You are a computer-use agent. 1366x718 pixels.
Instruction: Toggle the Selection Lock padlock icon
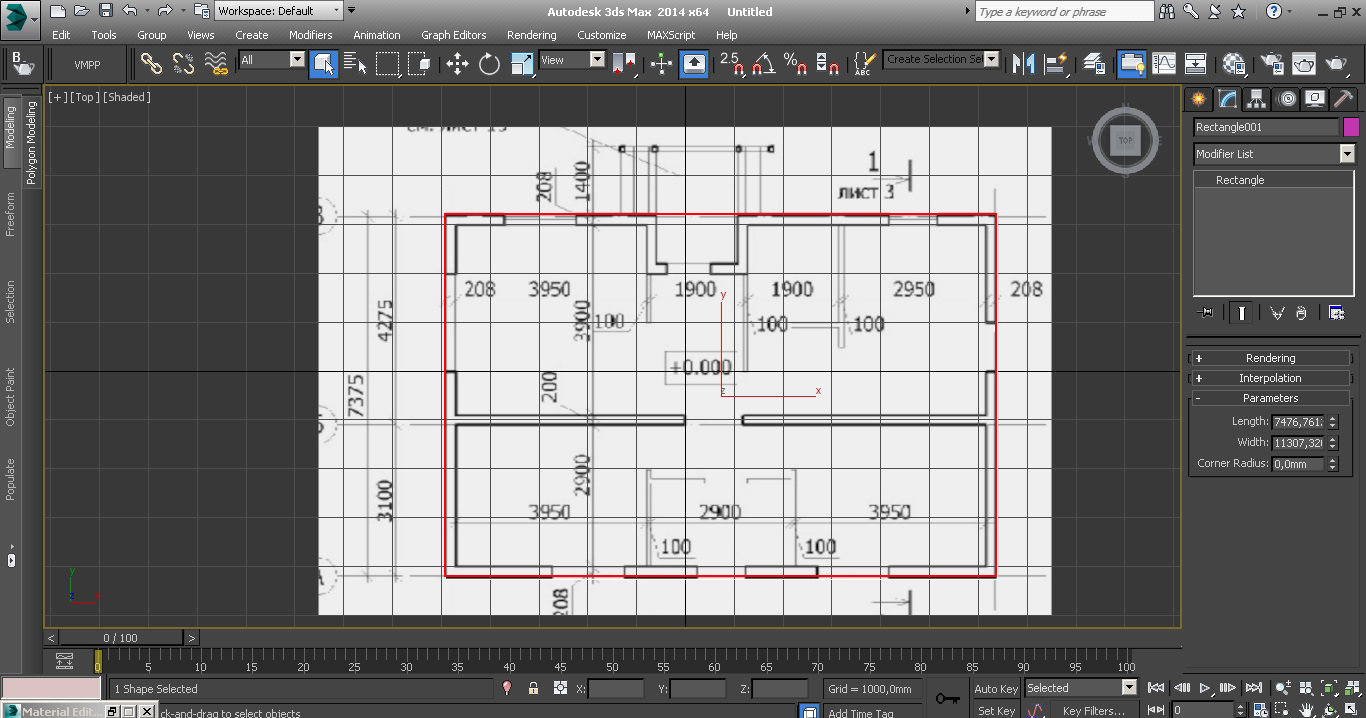533,688
